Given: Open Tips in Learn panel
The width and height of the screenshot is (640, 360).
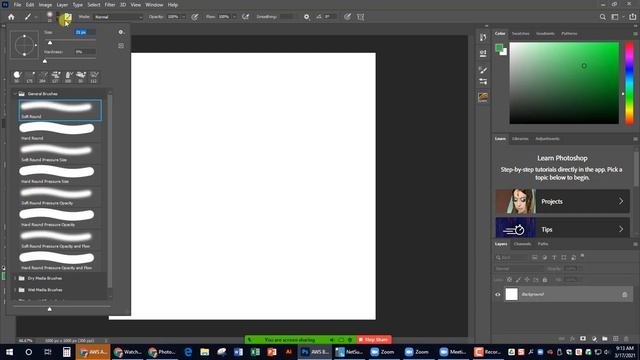Looking at the screenshot, I should pos(562,228).
